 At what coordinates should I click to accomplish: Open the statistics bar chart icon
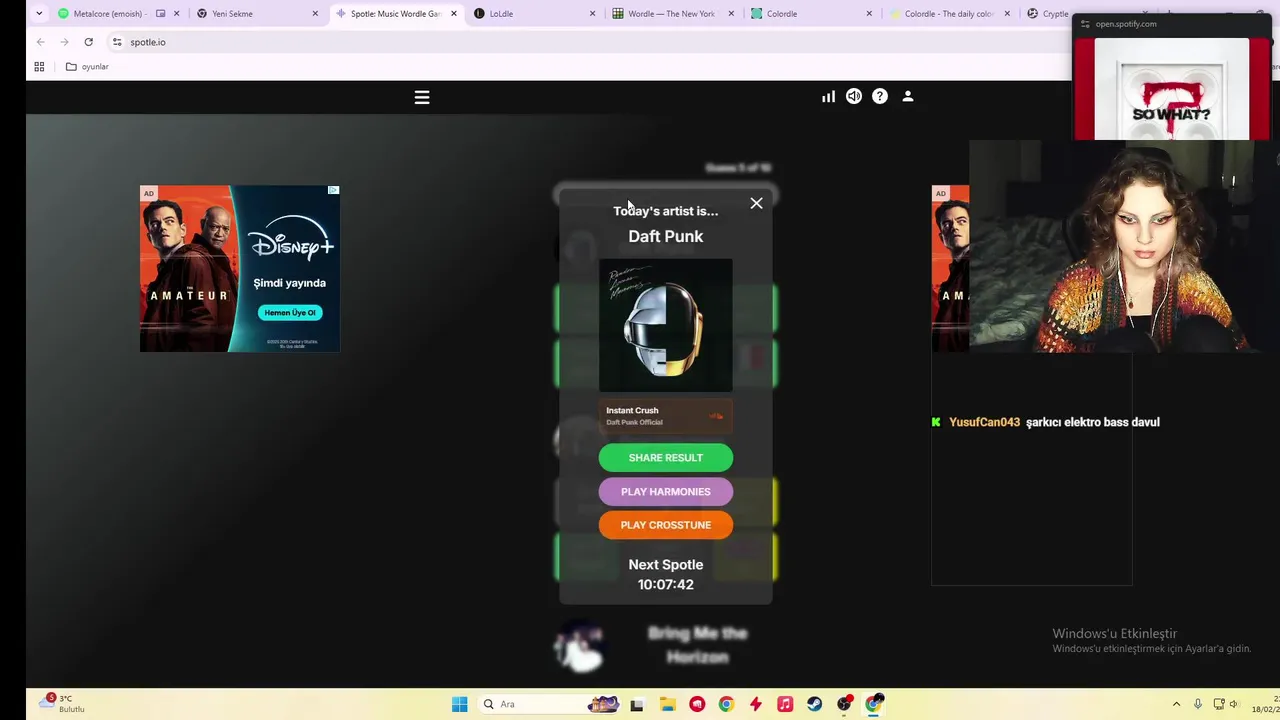click(828, 97)
